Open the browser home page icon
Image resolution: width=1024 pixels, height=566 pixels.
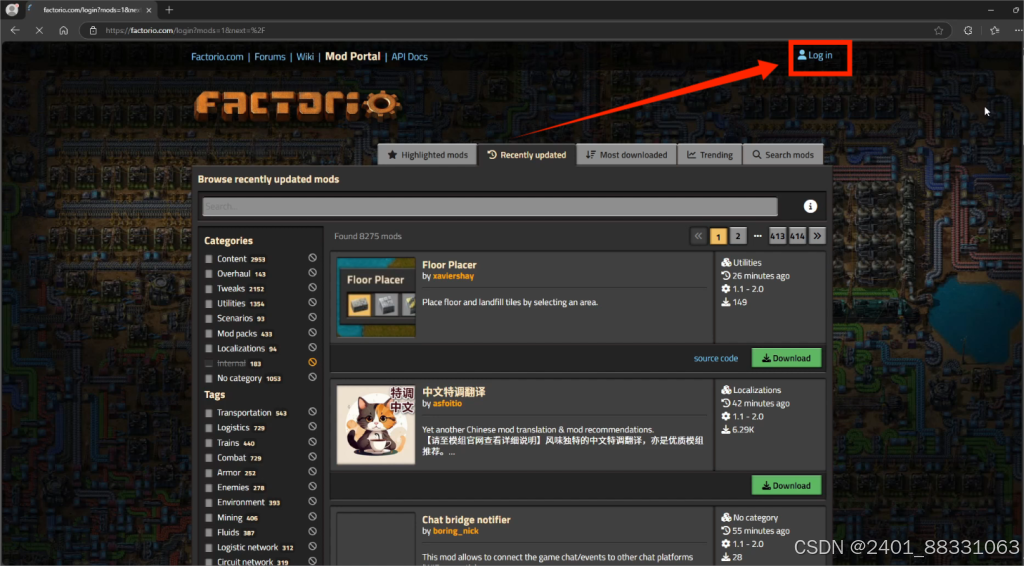pos(63,30)
